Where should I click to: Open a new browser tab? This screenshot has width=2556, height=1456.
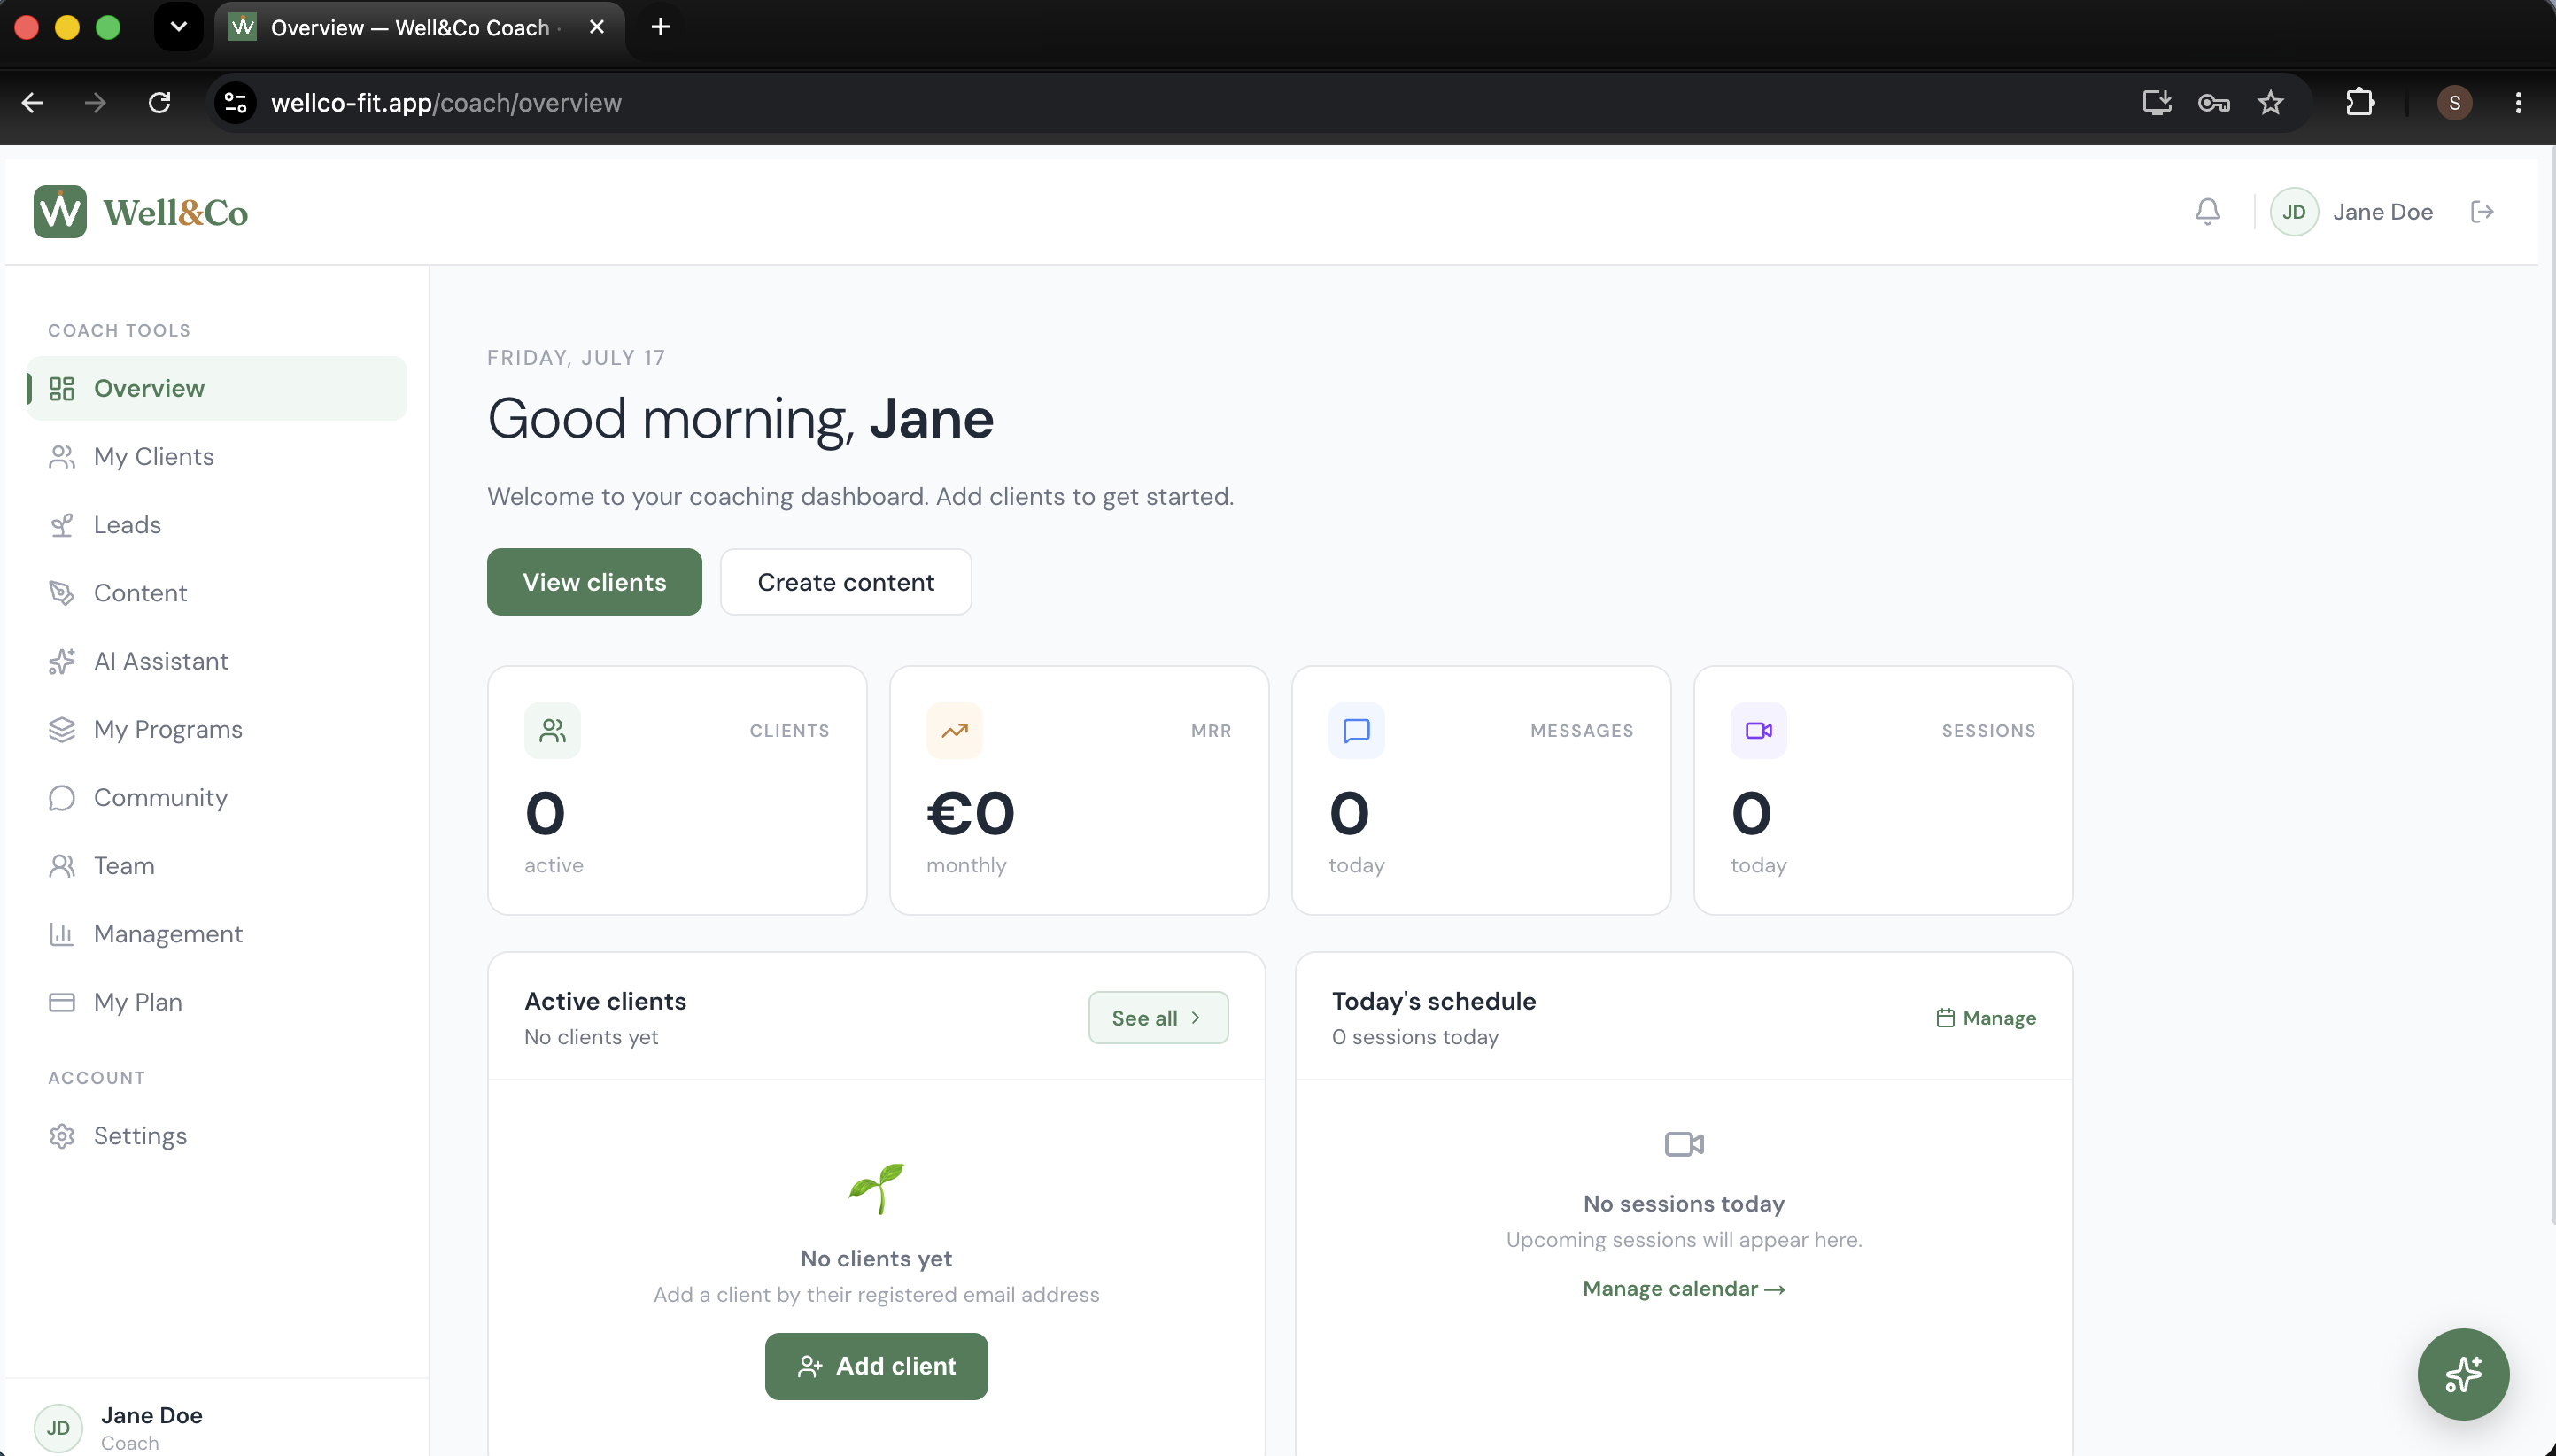[x=660, y=27]
